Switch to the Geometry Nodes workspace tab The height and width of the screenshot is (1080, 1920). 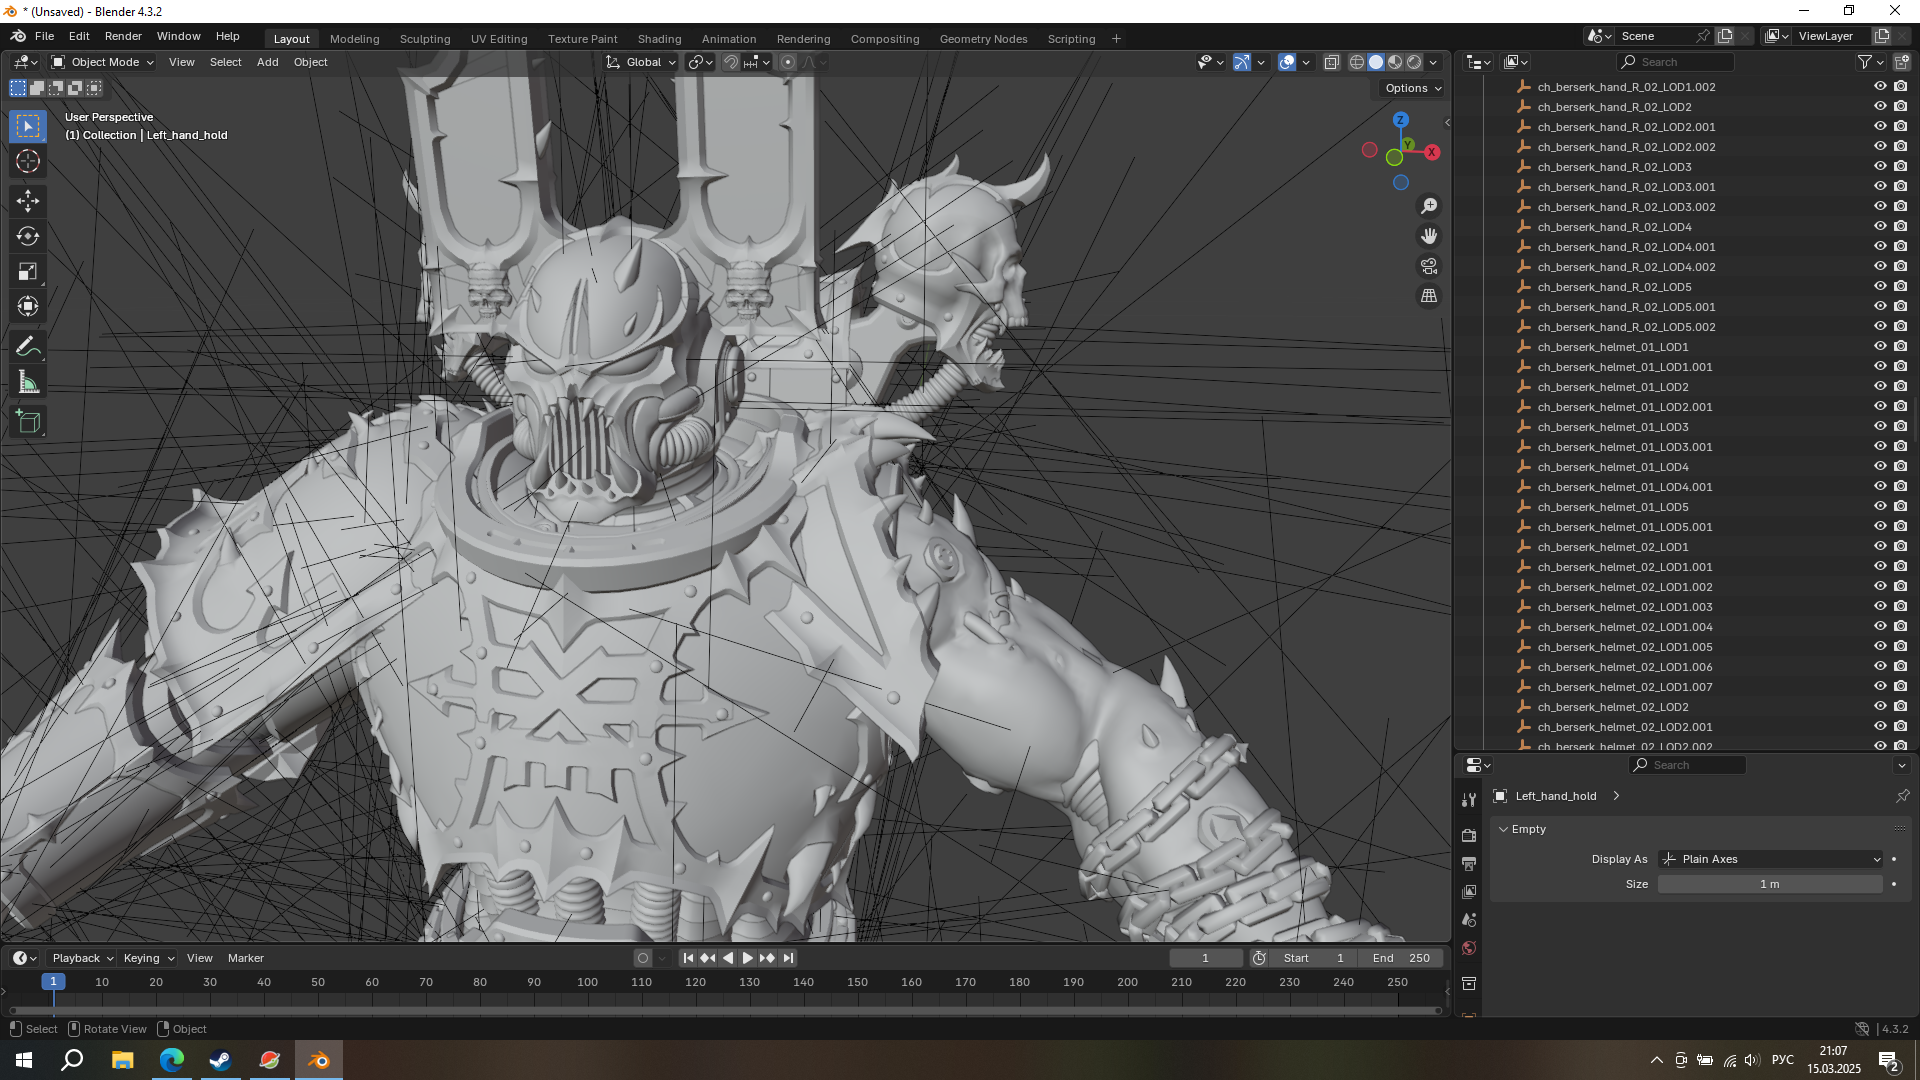983,39
